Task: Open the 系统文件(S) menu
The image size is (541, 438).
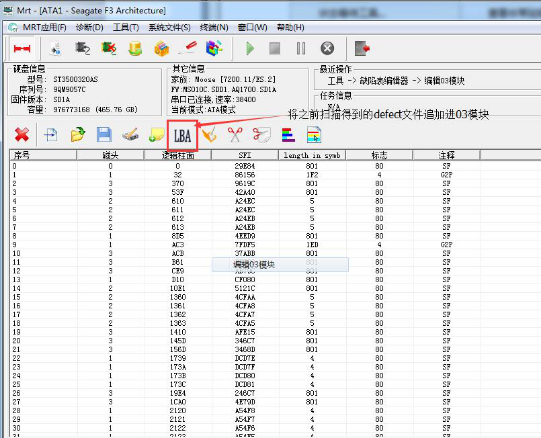Action: coord(169,27)
